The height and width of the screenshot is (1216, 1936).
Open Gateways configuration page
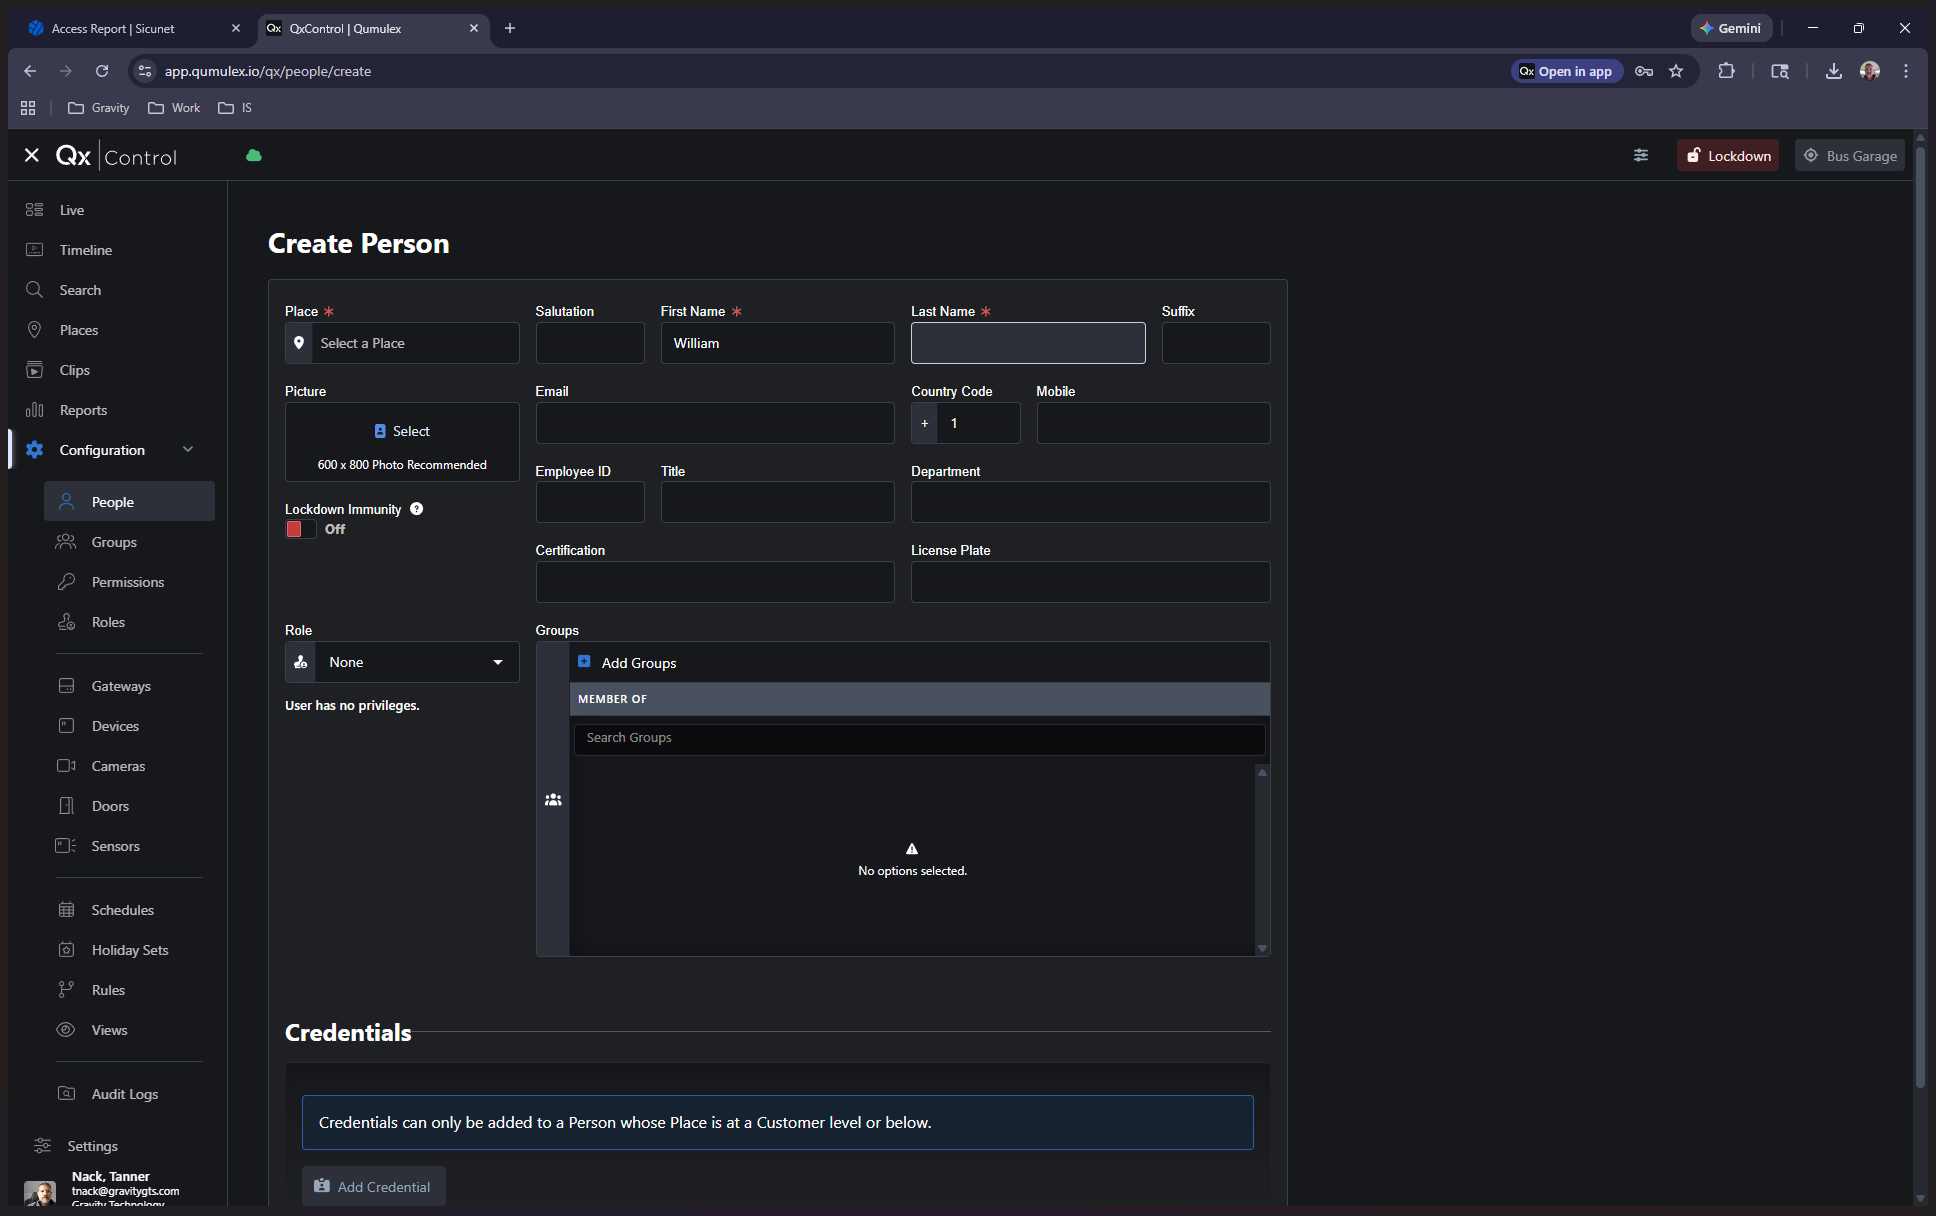(121, 686)
